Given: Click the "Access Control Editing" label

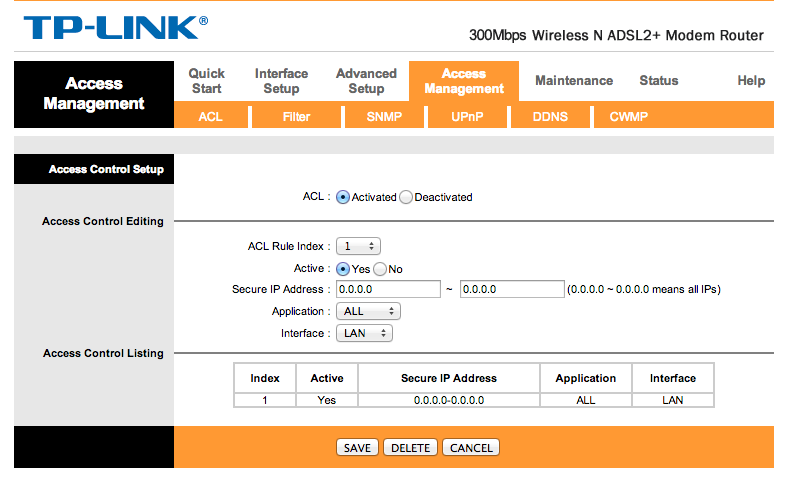Looking at the screenshot, I should [103, 221].
